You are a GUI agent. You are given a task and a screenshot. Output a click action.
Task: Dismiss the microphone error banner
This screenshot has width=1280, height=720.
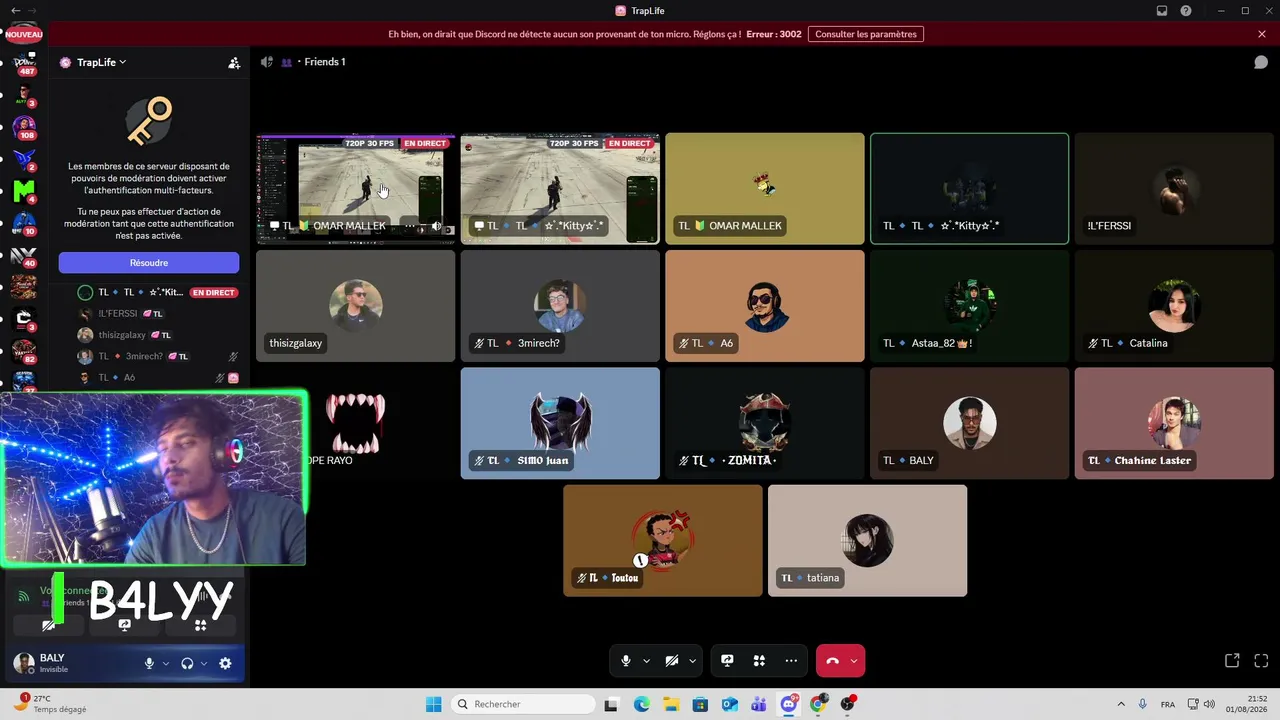click(x=1262, y=34)
